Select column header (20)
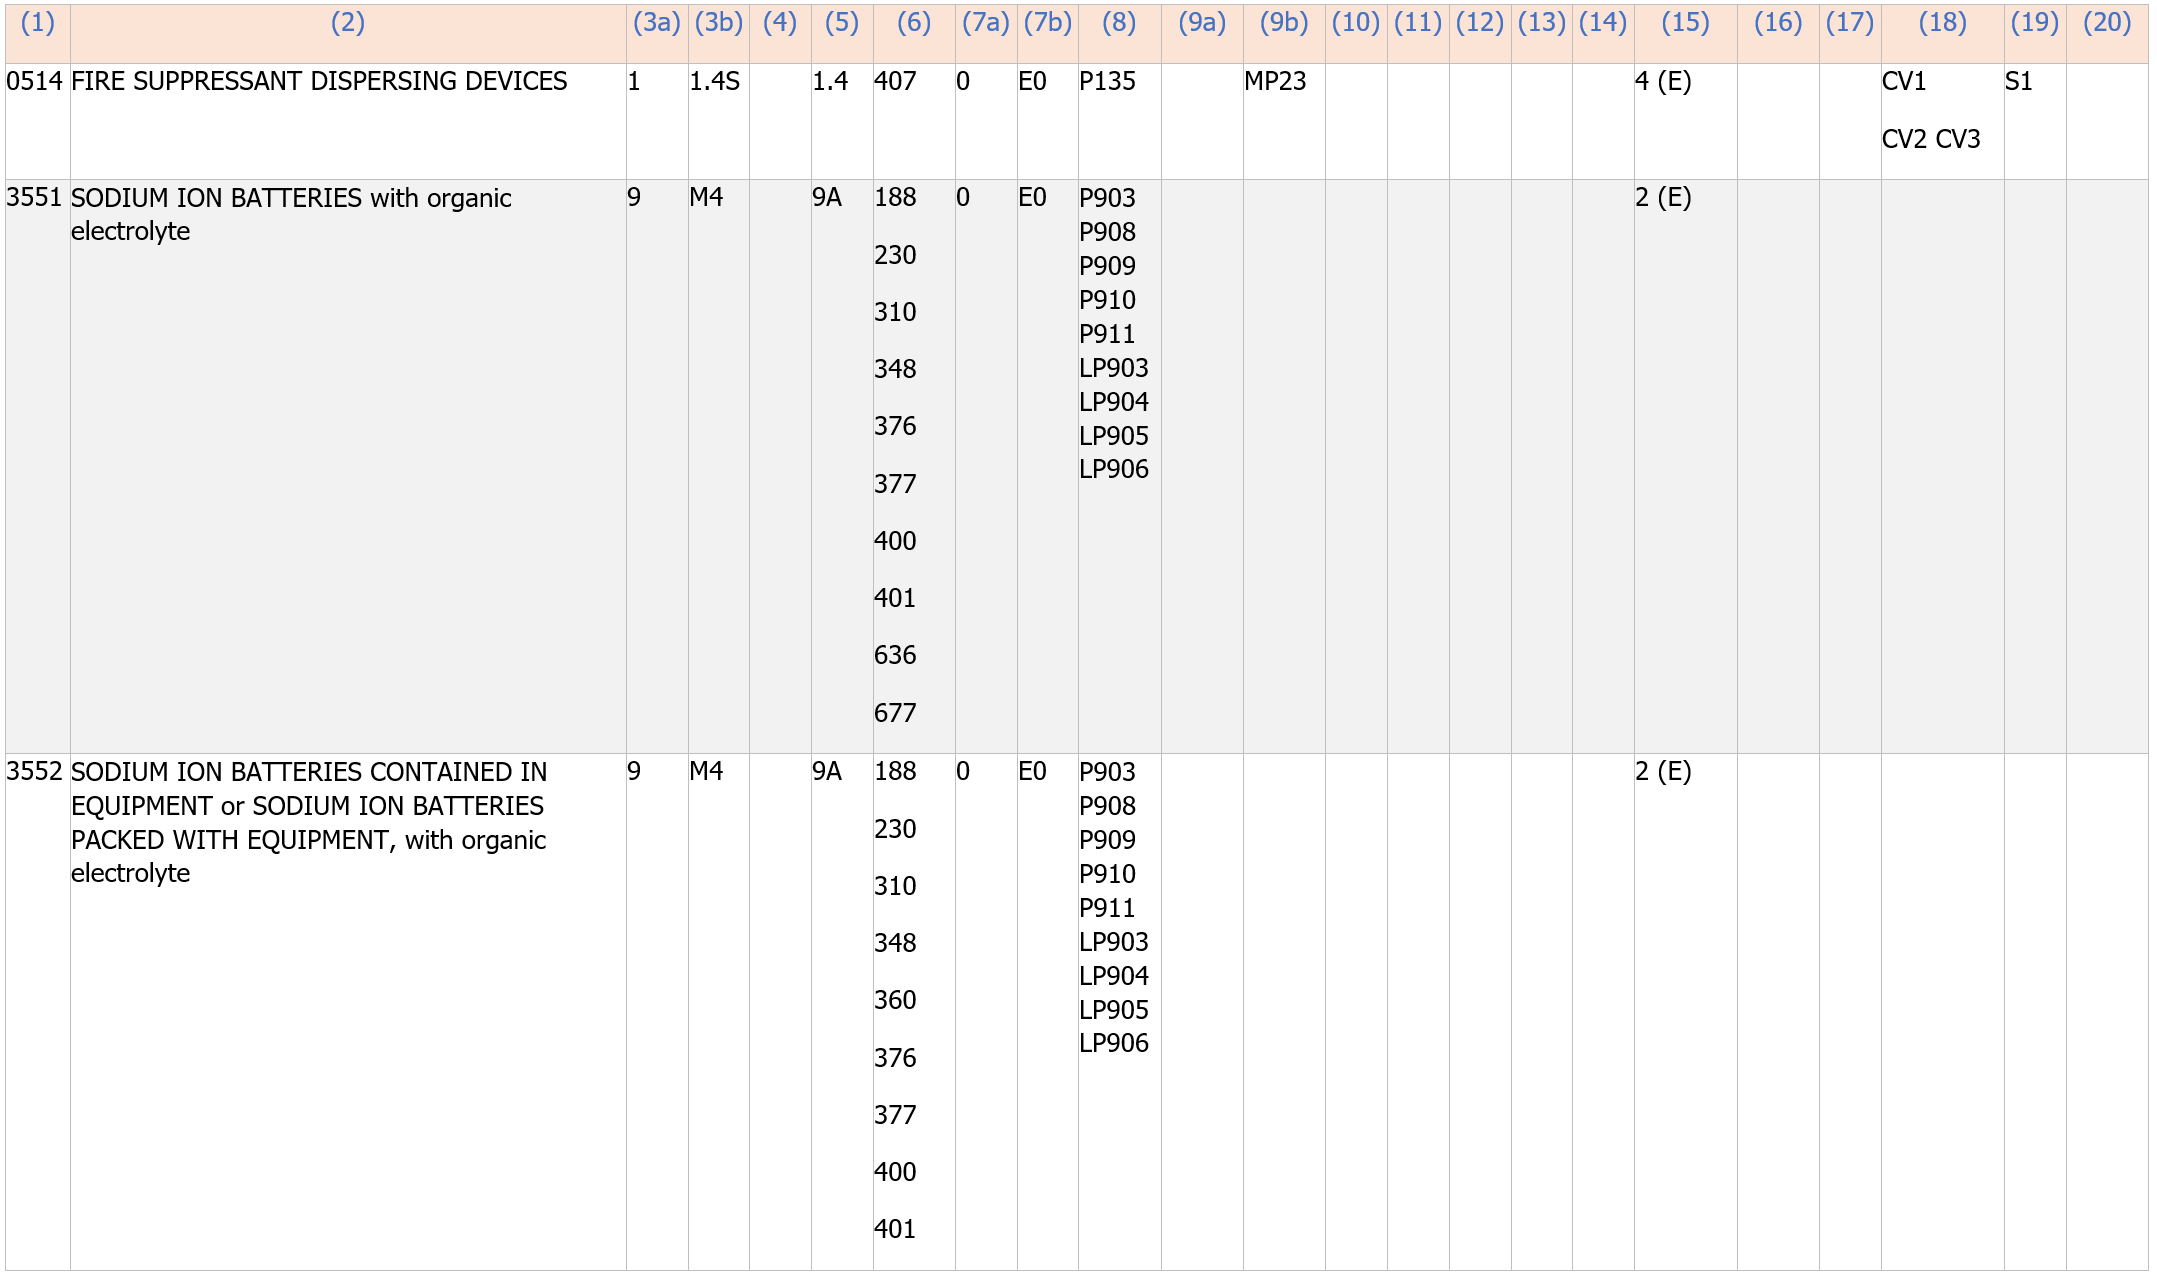 click(2106, 23)
